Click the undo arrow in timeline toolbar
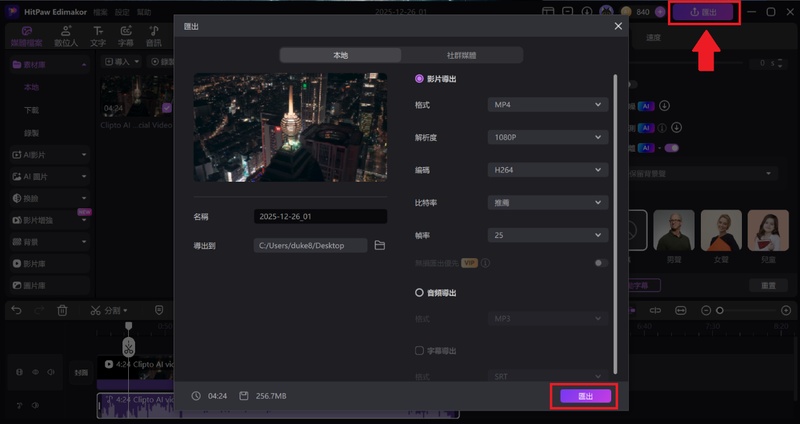 click(16, 310)
